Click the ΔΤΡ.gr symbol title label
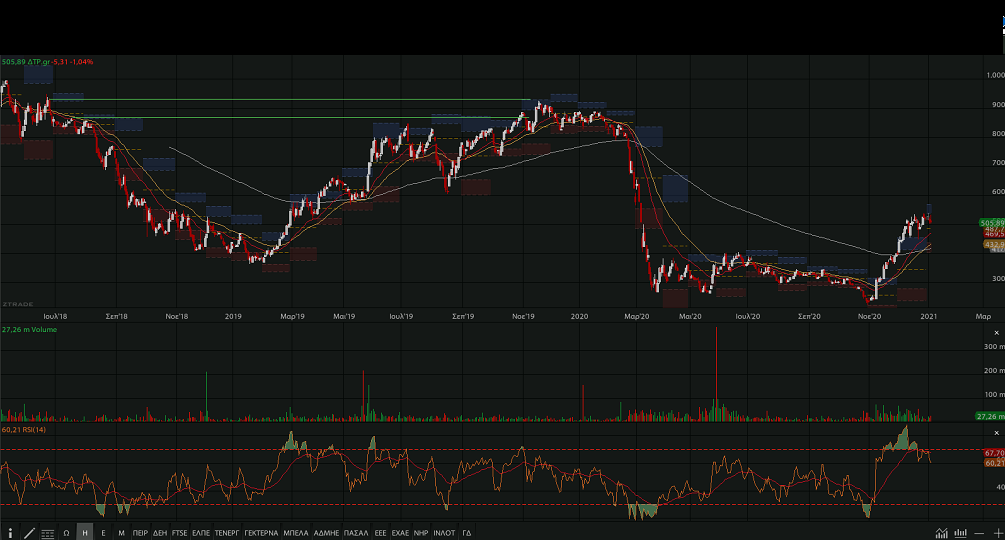 (x=40, y=62)
